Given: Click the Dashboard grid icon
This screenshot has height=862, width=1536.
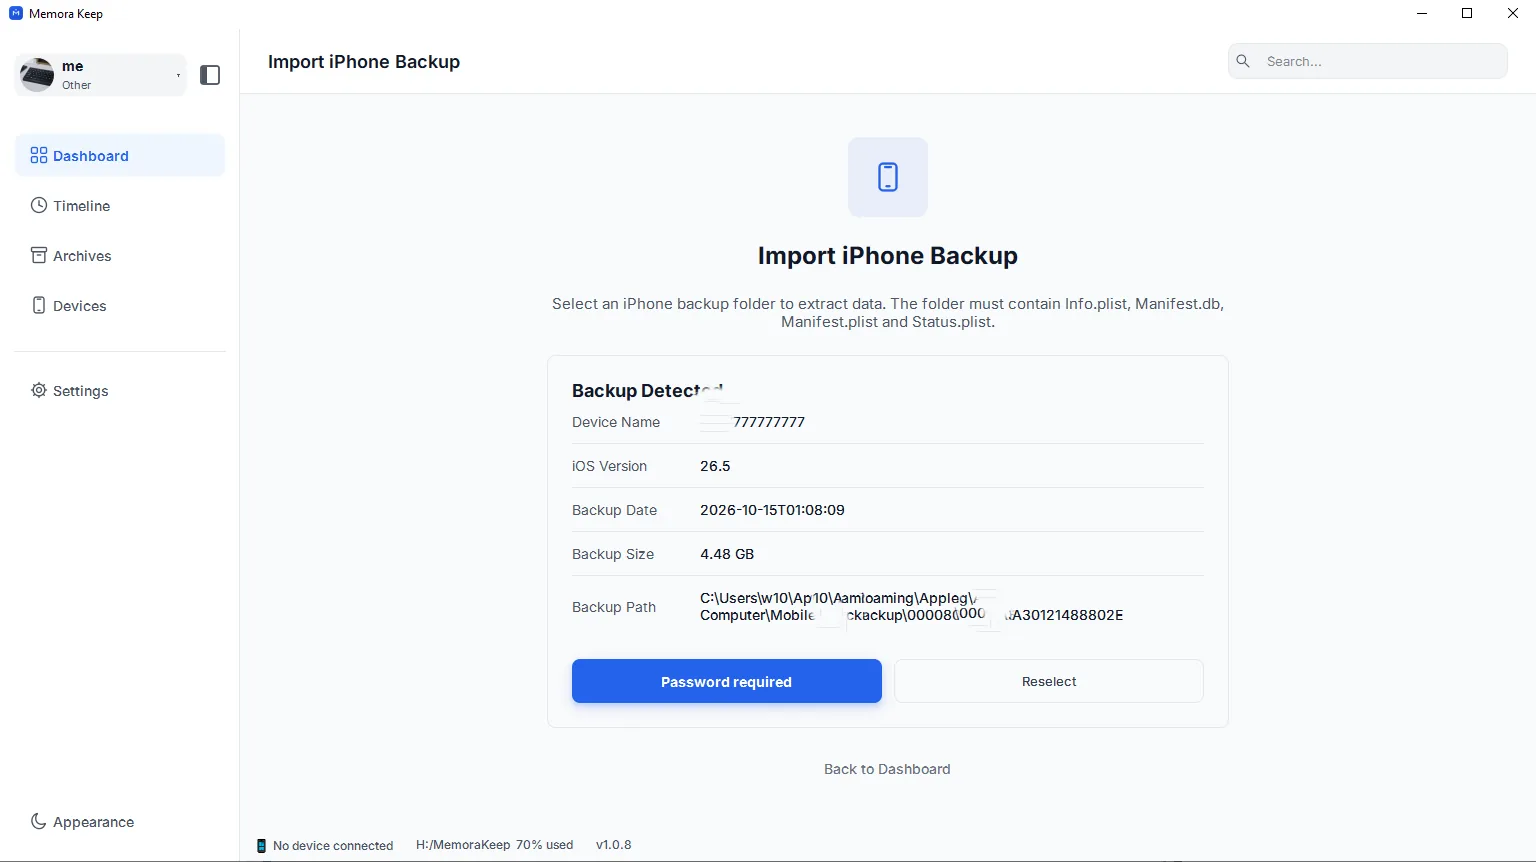Looking at the screenshot, I should (39, 155).
